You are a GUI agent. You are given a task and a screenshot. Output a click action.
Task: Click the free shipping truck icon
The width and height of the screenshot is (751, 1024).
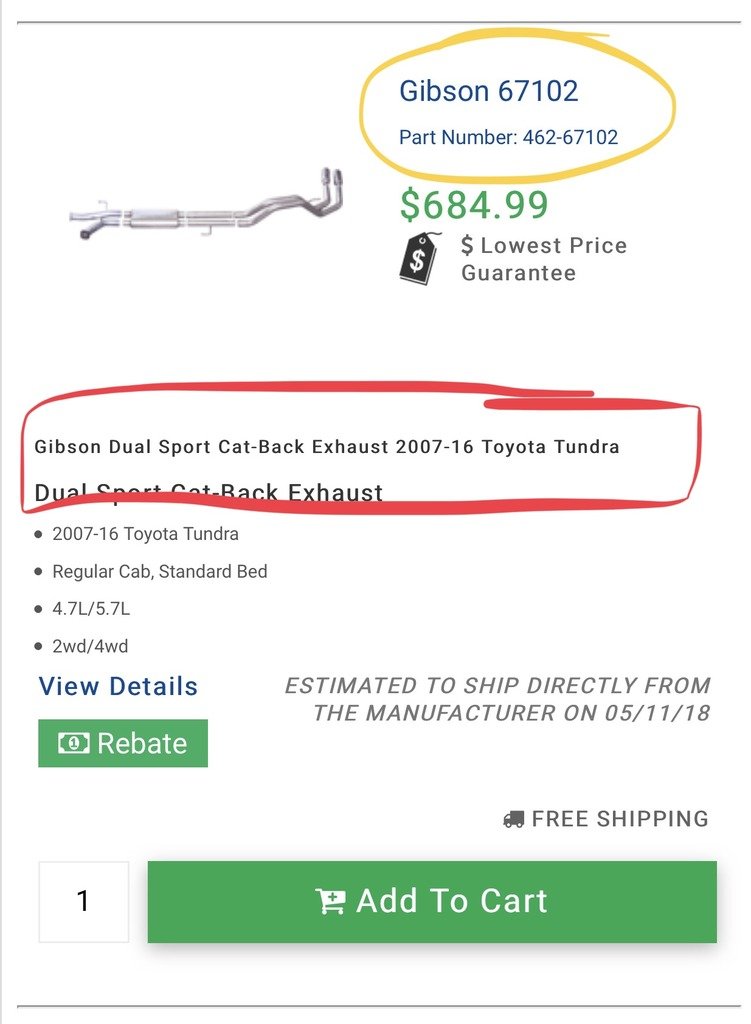click(514, 819)
